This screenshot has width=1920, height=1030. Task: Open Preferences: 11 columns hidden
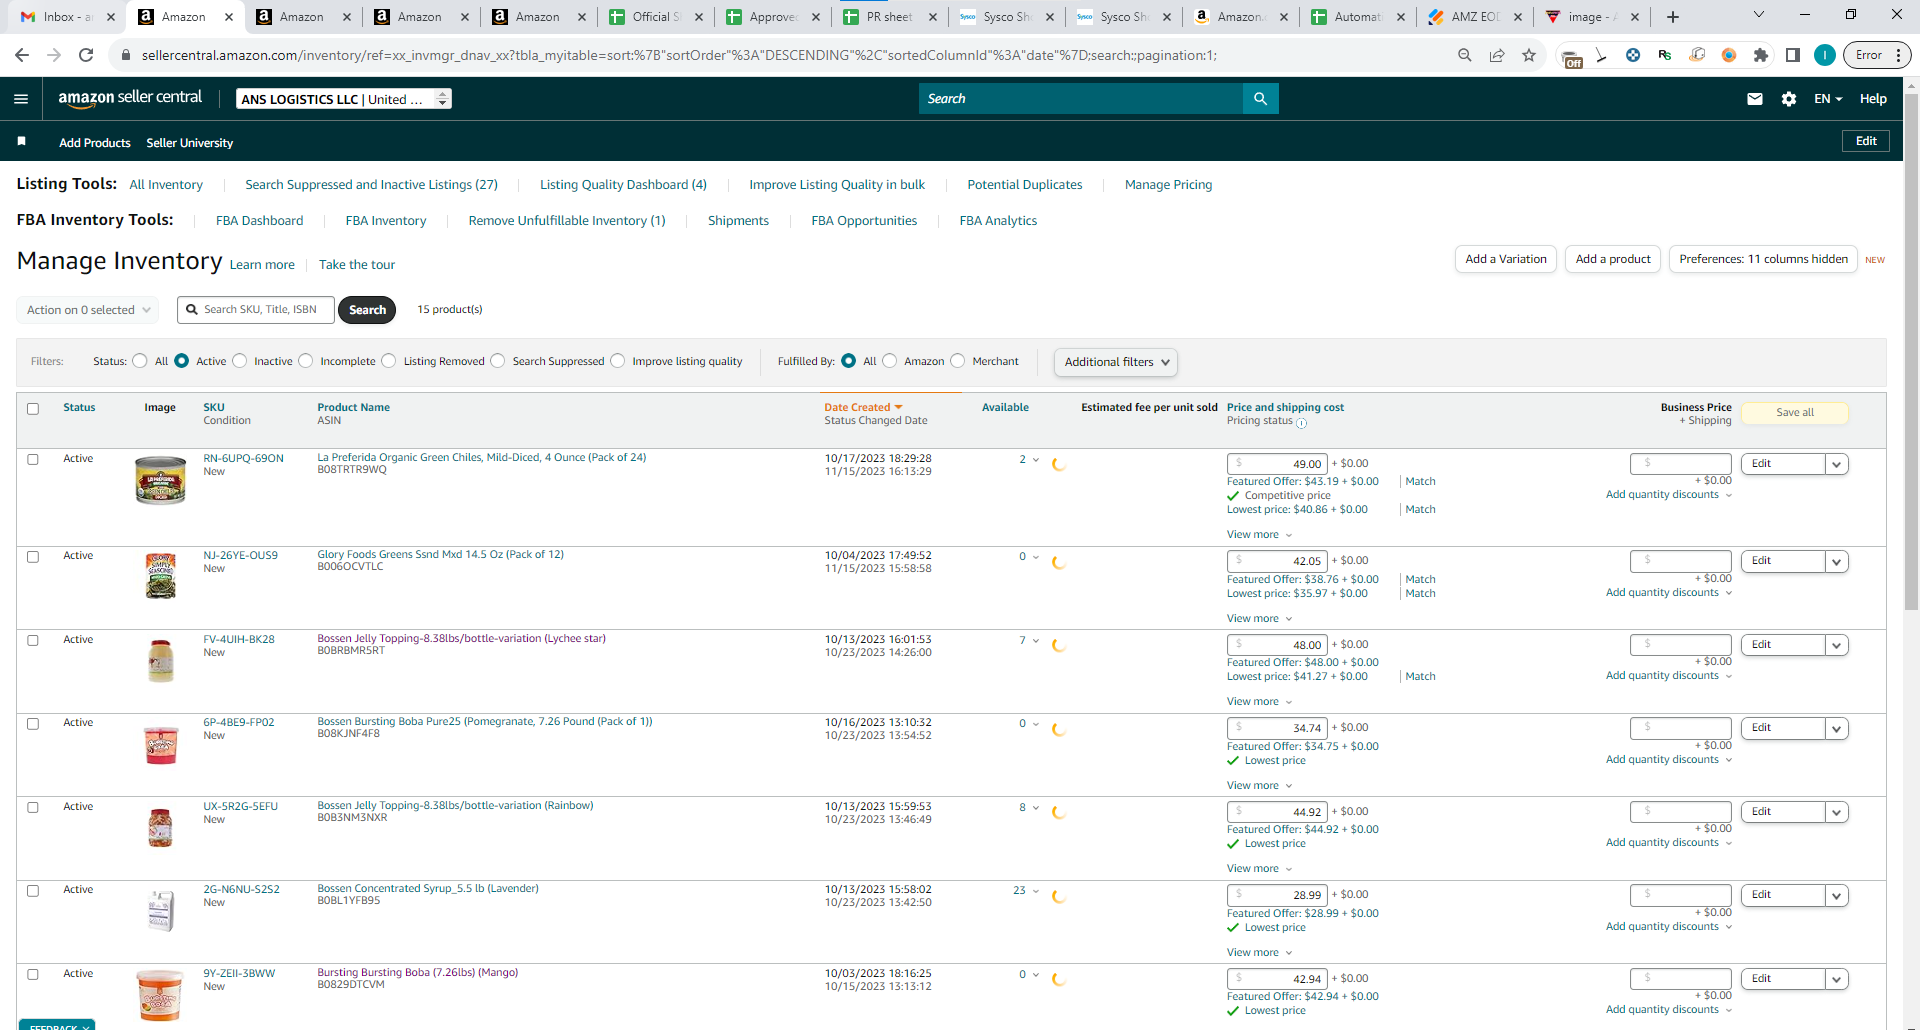[1763, 259]
